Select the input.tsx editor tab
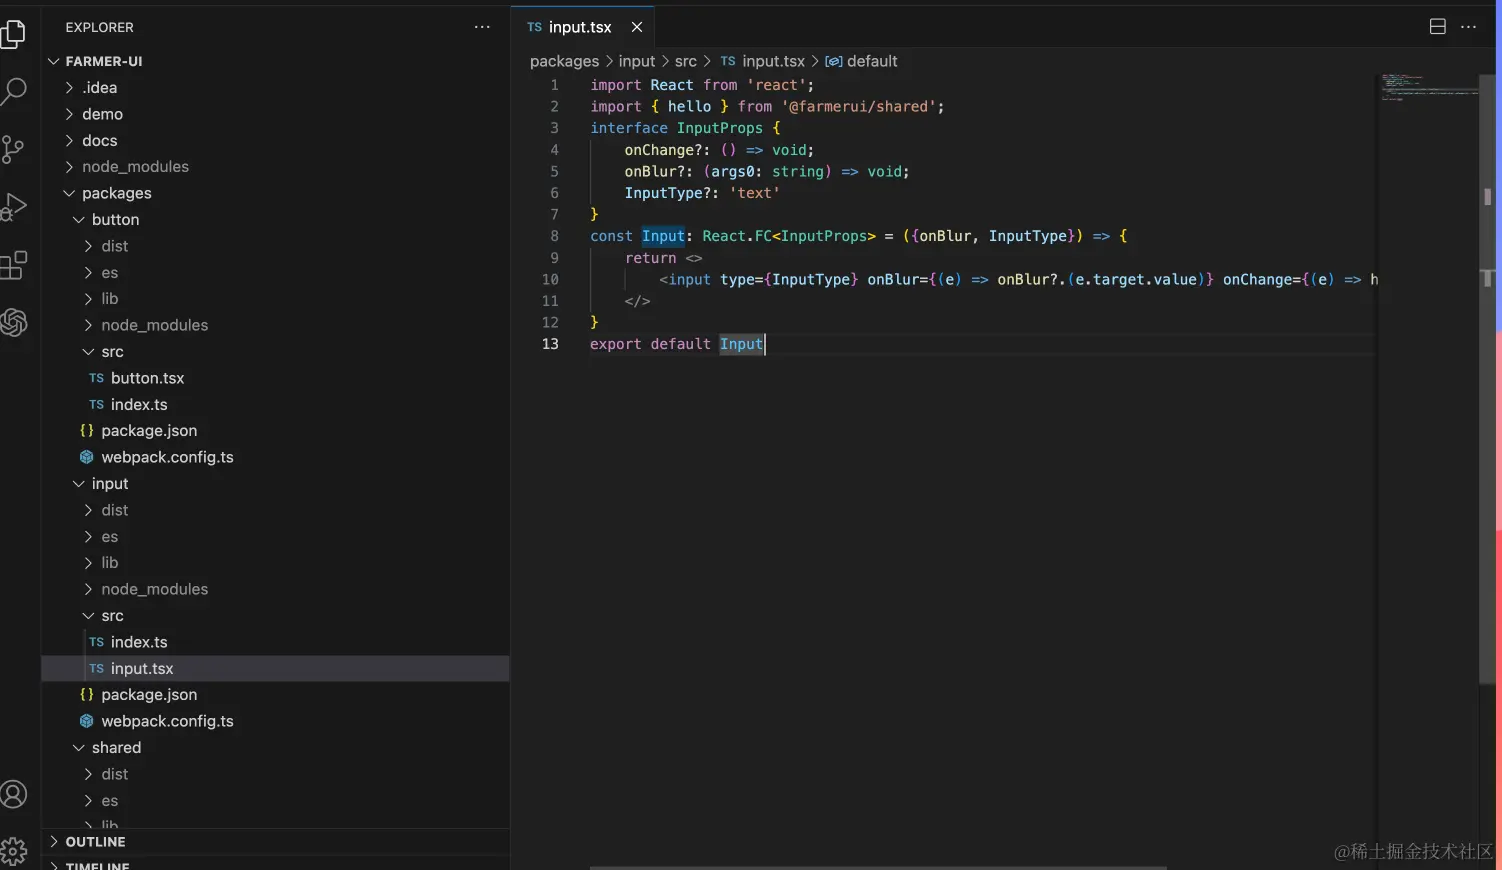This screenshot has width=1502, height=870. (582, 27)
